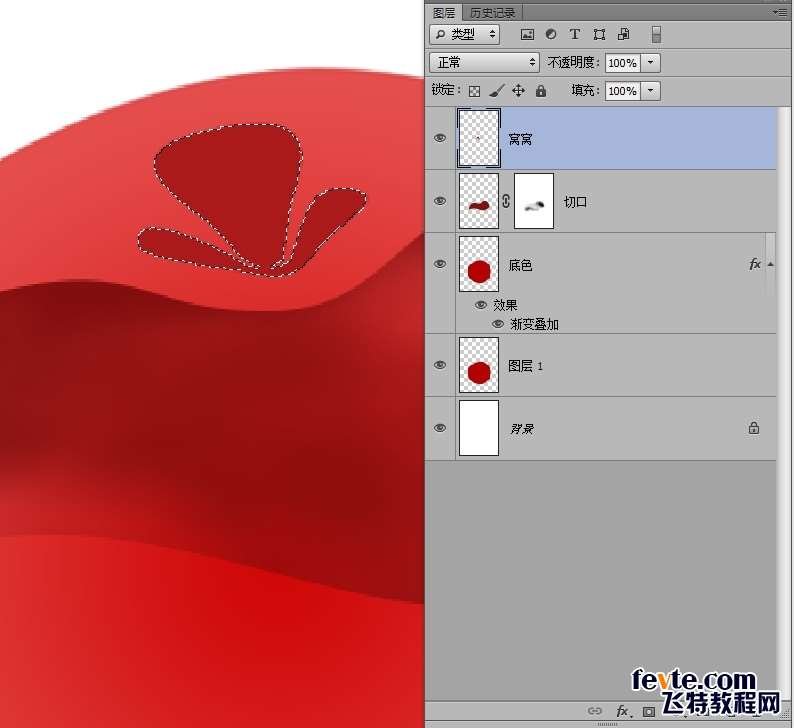Click the text layer filter icon
This screenshot has width=794, height=728.
click(x=575, y=35)
